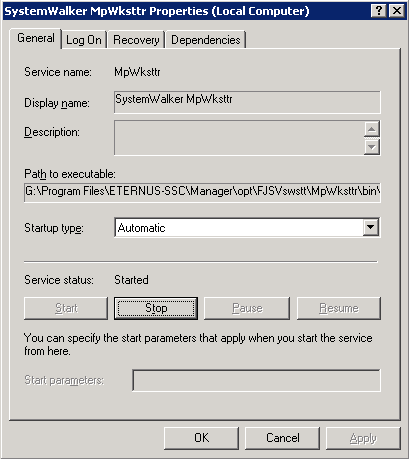Click into the Start parameters field
The height and width of the screenshot is (459, 409).
click(x=256, y=380)
